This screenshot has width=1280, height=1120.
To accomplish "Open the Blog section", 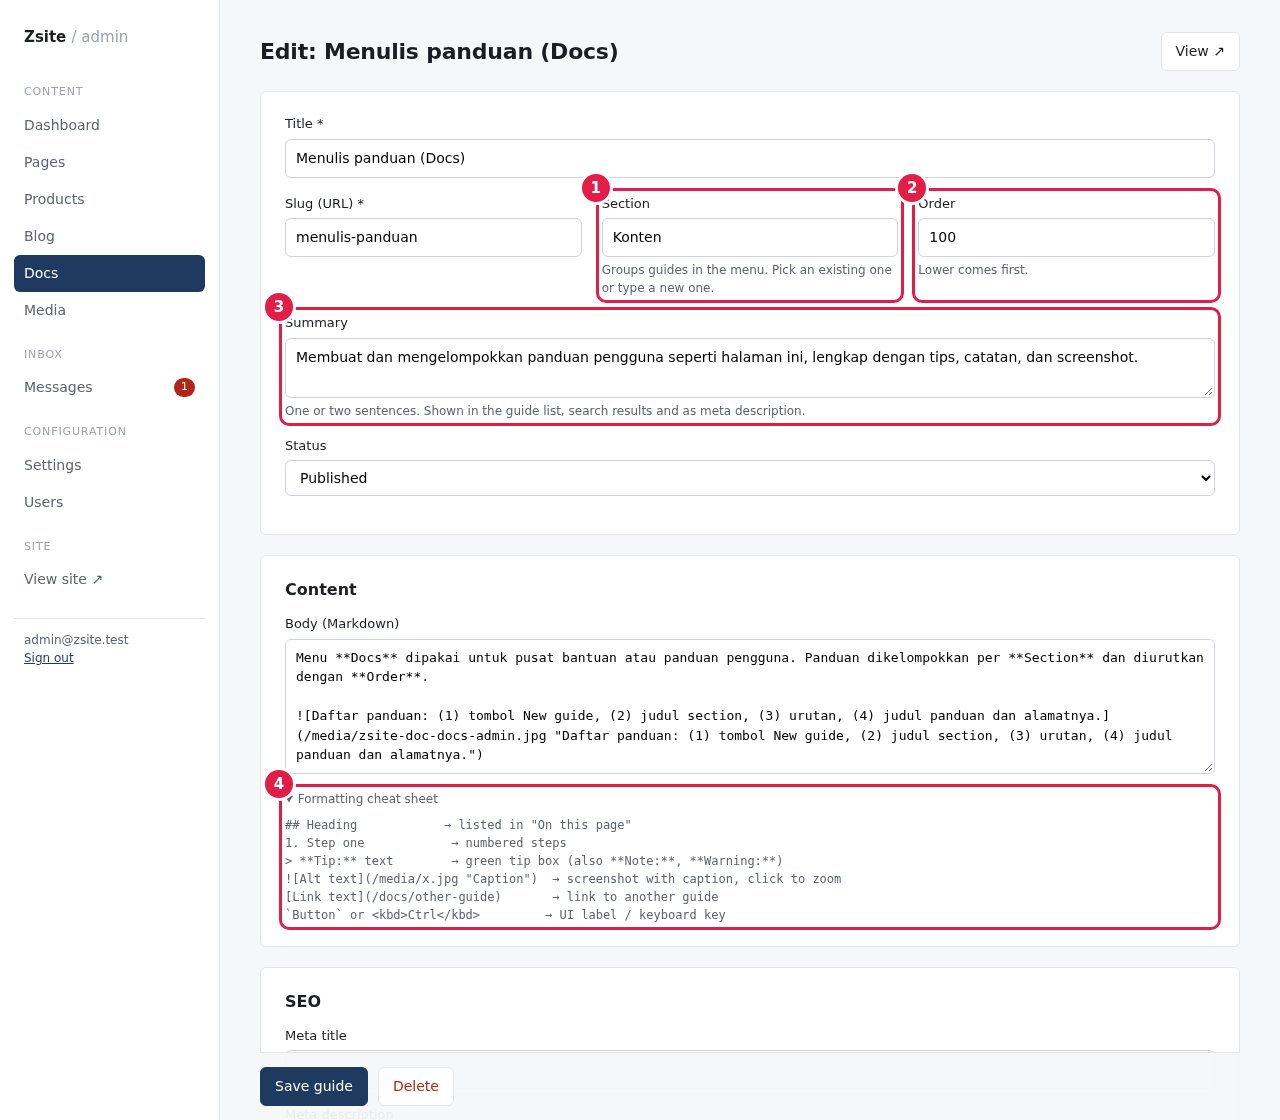I will pos(109,236).
